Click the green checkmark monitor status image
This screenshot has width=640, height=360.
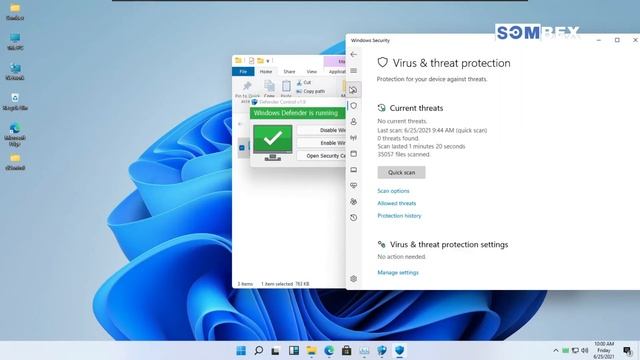point(273,142)
